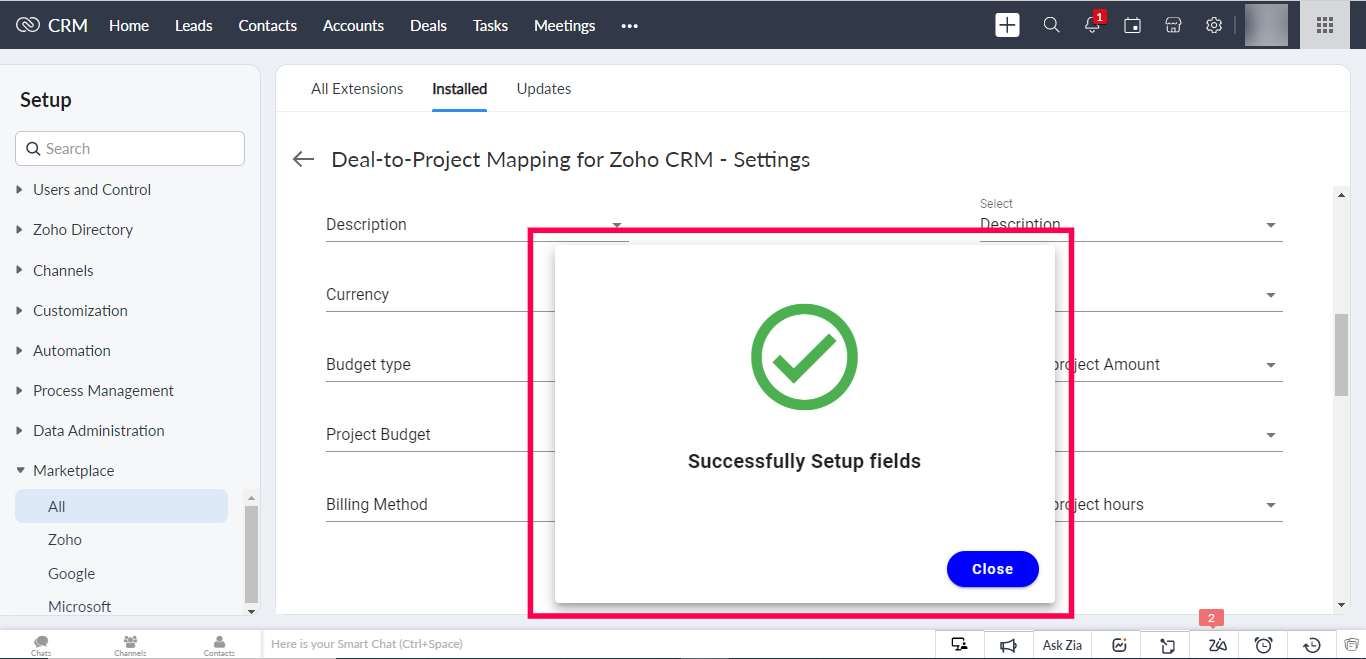Switch to the All Extensions tab
Image resolution: width=1366 pixels, height=659 pixels.
click(x=357, y=89)
